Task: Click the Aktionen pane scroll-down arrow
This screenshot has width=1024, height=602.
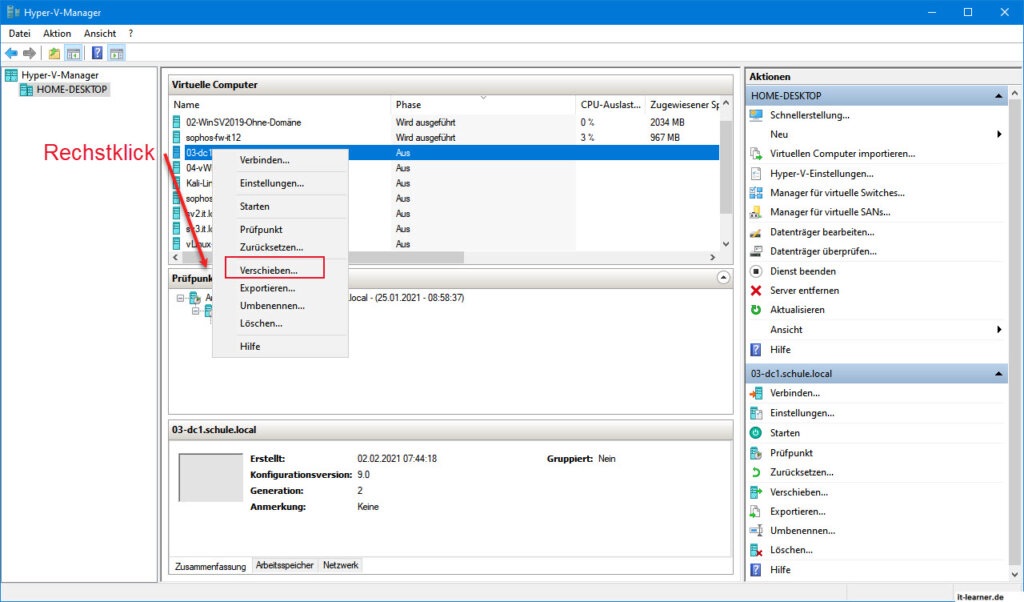Action: [1014, 575]
